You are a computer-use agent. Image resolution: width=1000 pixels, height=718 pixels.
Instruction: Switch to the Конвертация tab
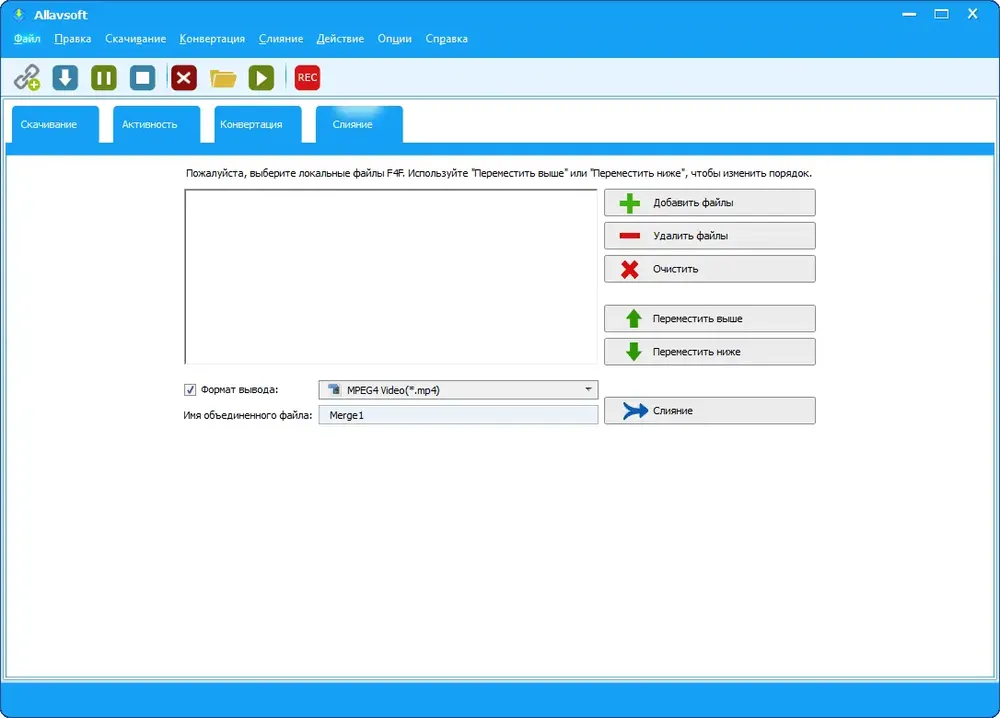tap(258, 124)
